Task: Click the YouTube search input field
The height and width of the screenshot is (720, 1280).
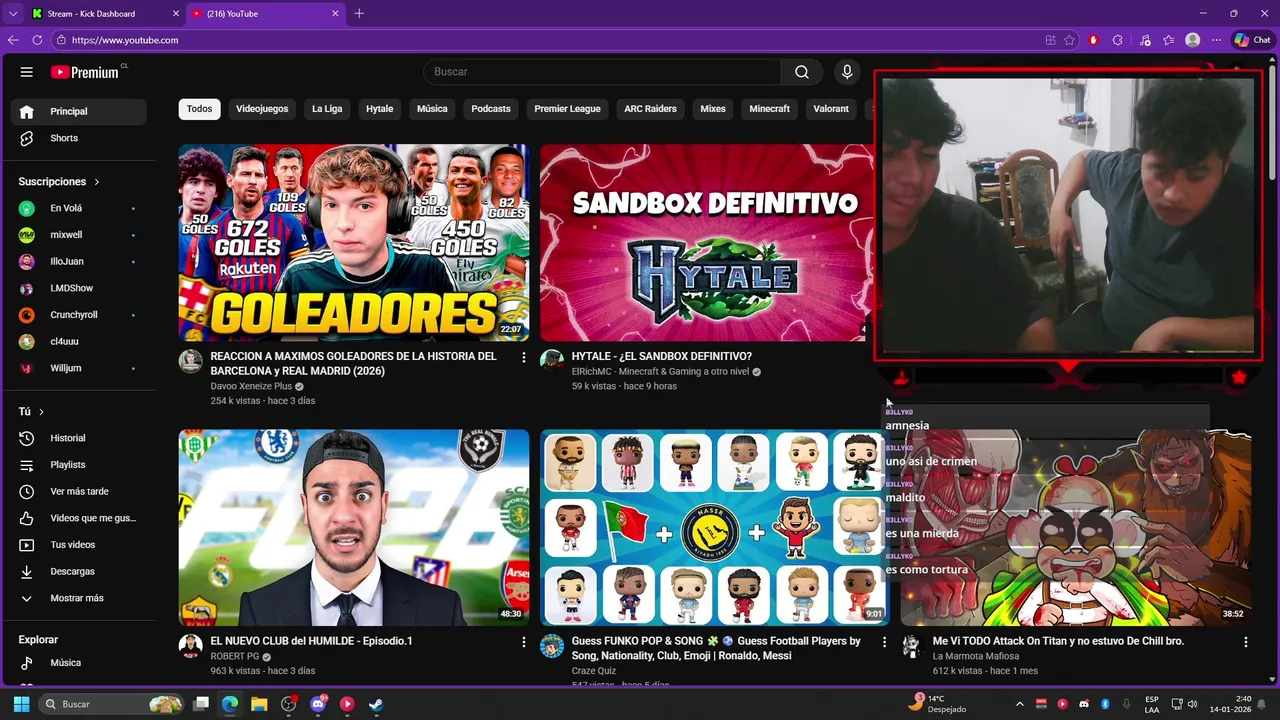Action: (x=602, y=72)
